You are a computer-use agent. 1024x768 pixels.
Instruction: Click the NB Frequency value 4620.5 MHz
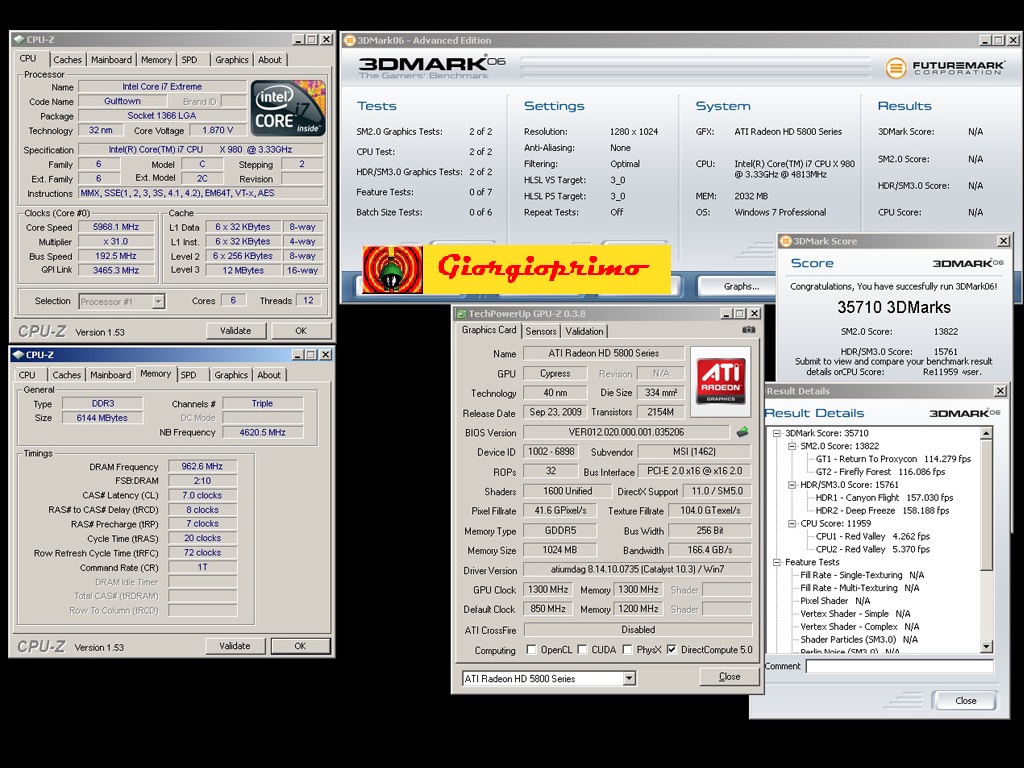[x=263, y=432]
